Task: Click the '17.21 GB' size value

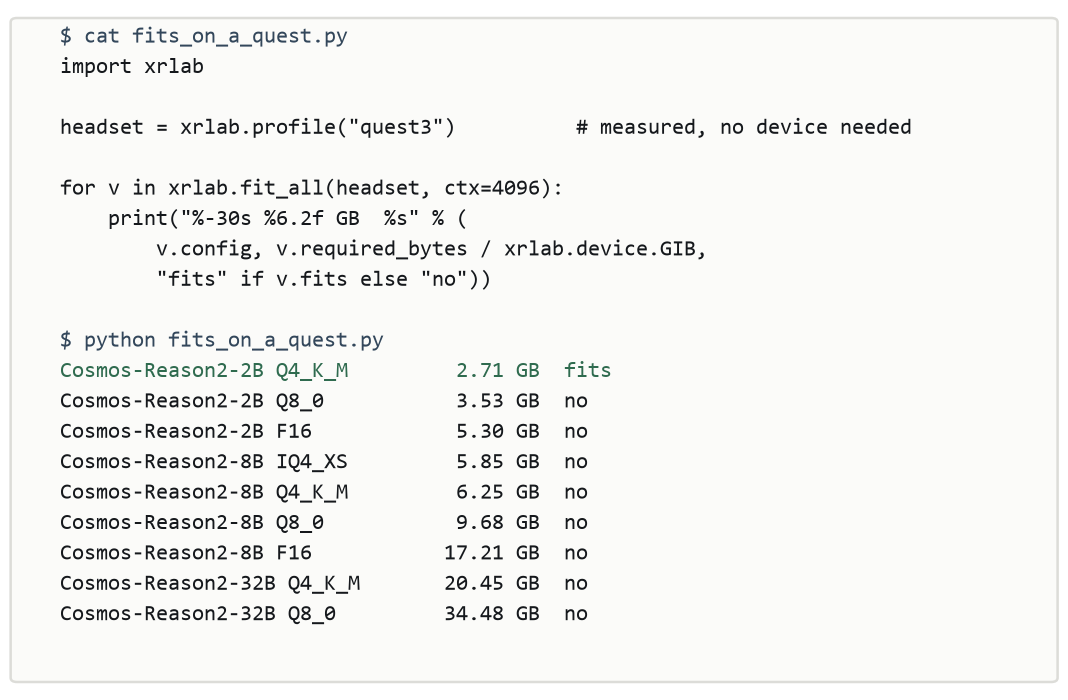Action: coord(492,553)
